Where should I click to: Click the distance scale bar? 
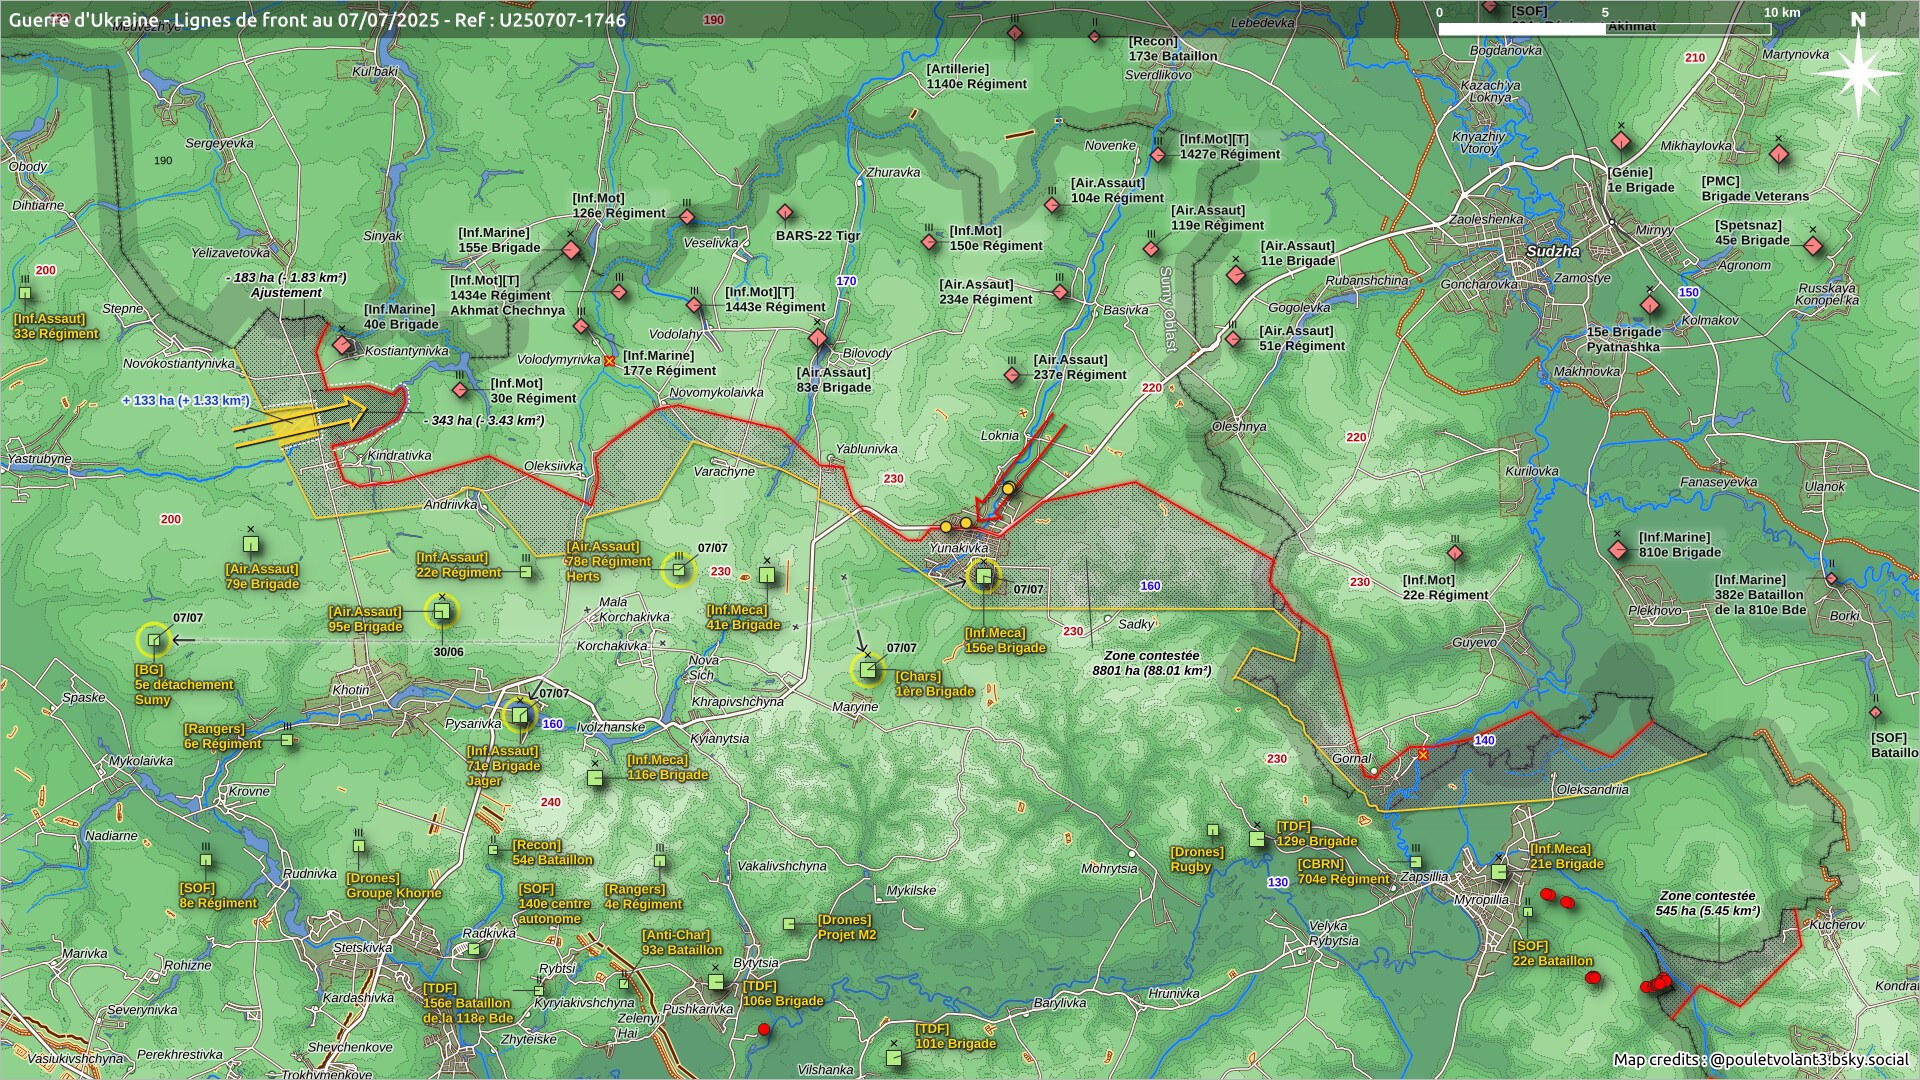pos(1604,29)
